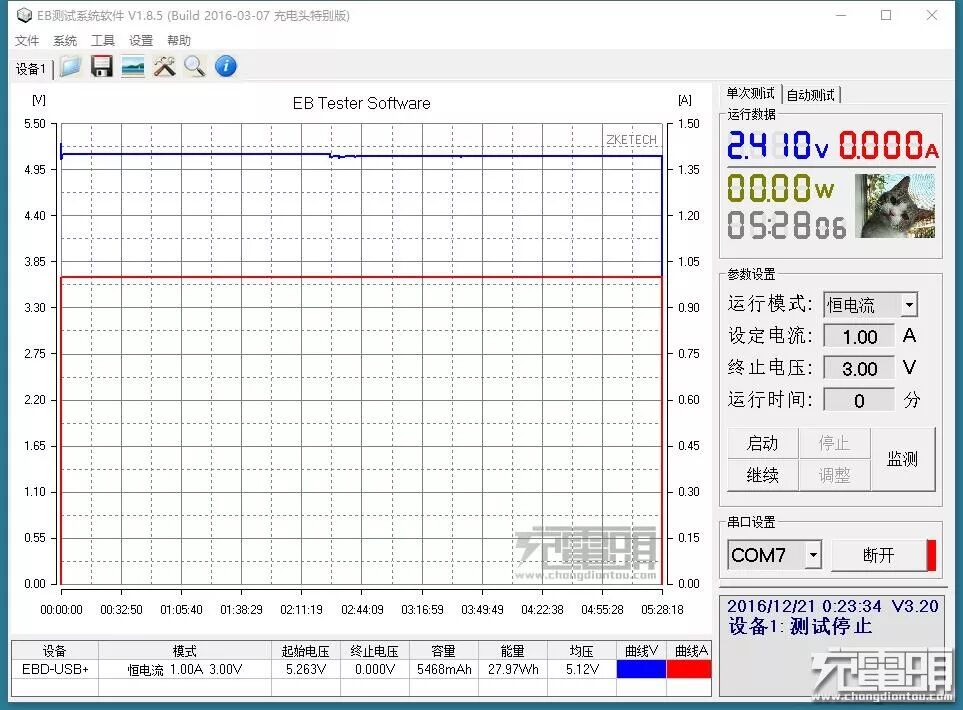Click the voltage reading display
Viewport: 963px width, 710px height.
point(778,146)
